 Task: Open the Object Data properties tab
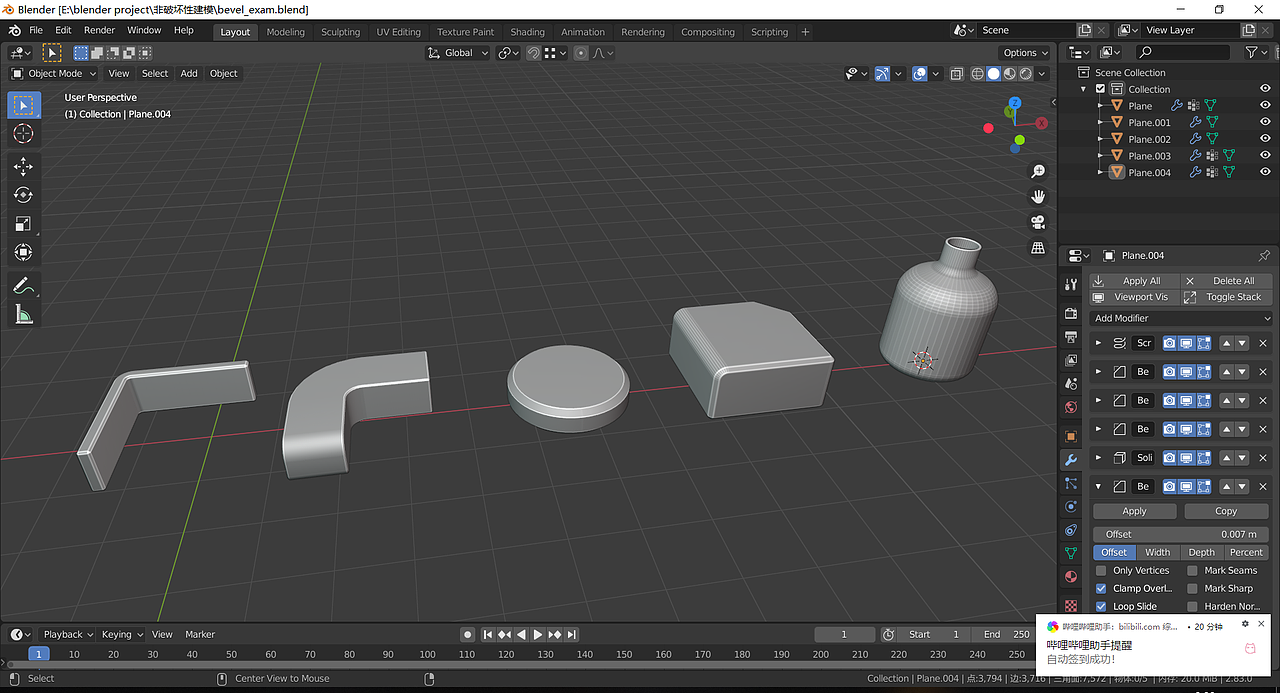pos(1071,553)
